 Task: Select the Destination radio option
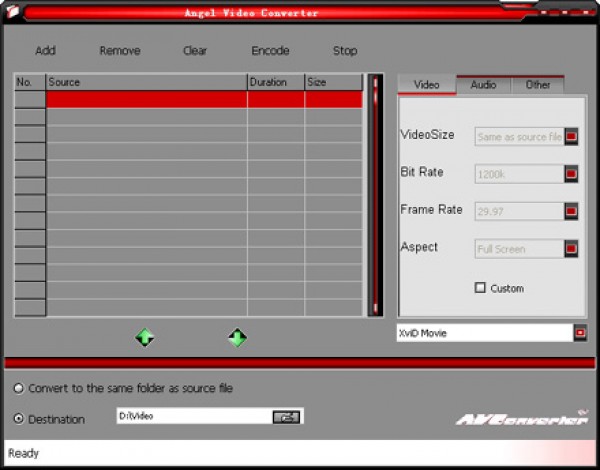click(18, 419)
